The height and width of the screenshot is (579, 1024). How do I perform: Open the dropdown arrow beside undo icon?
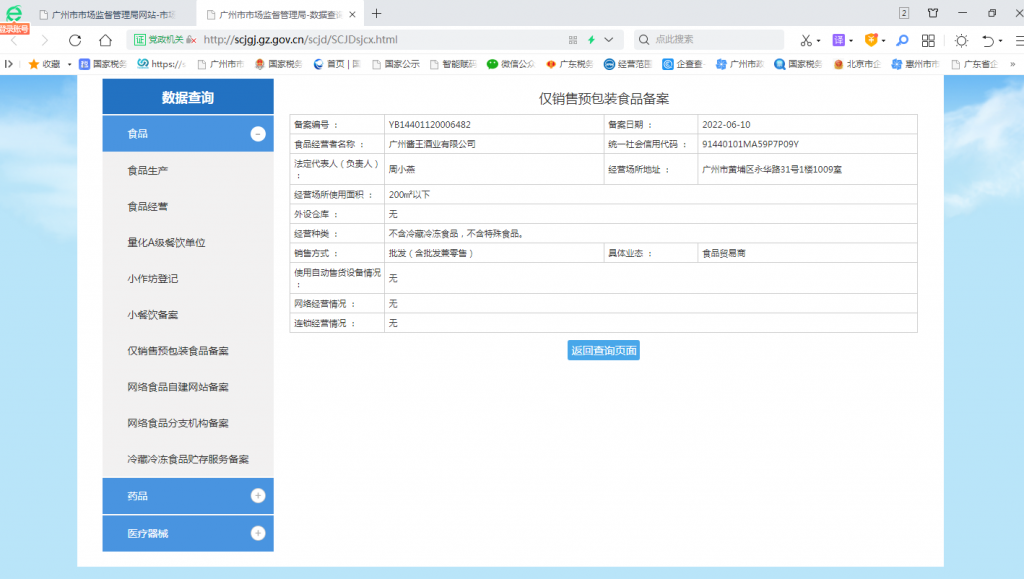tap(1000, 41)
